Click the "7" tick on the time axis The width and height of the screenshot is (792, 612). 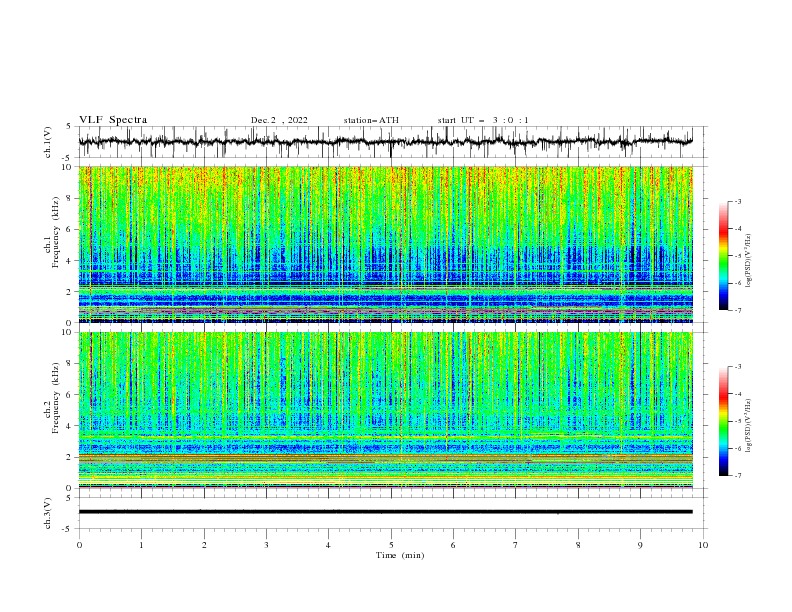click(x=516, y=545)
